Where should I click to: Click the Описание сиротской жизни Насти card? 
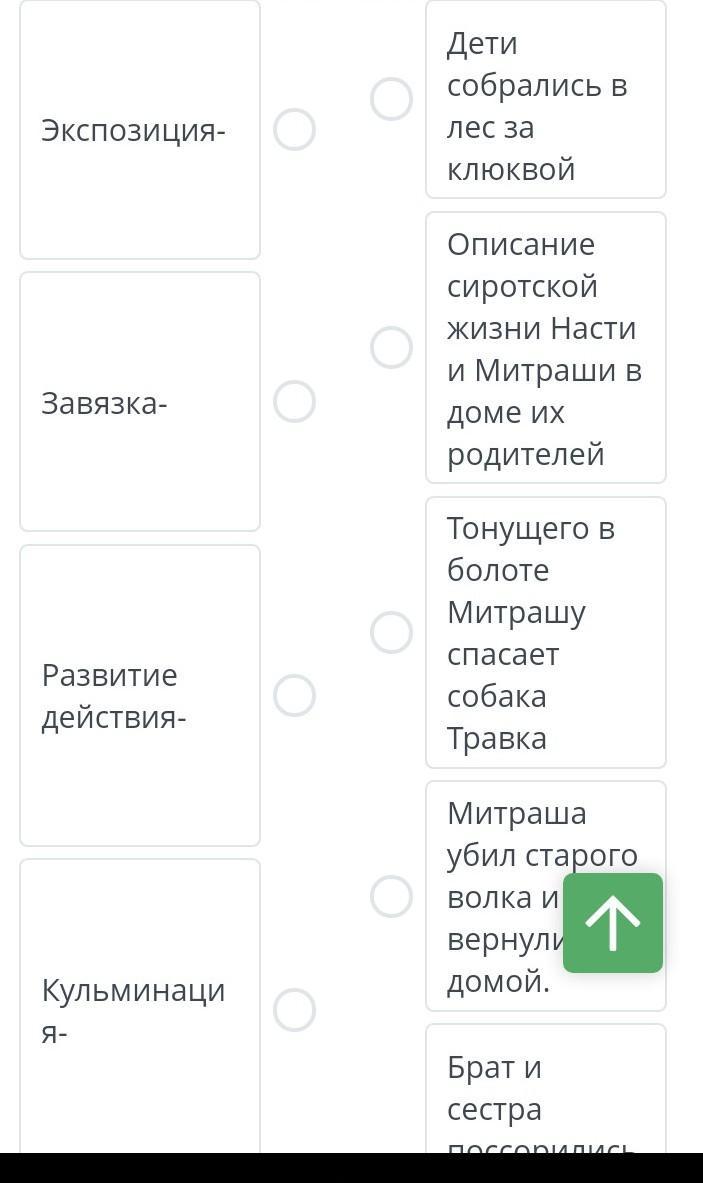tap(545, 348)
